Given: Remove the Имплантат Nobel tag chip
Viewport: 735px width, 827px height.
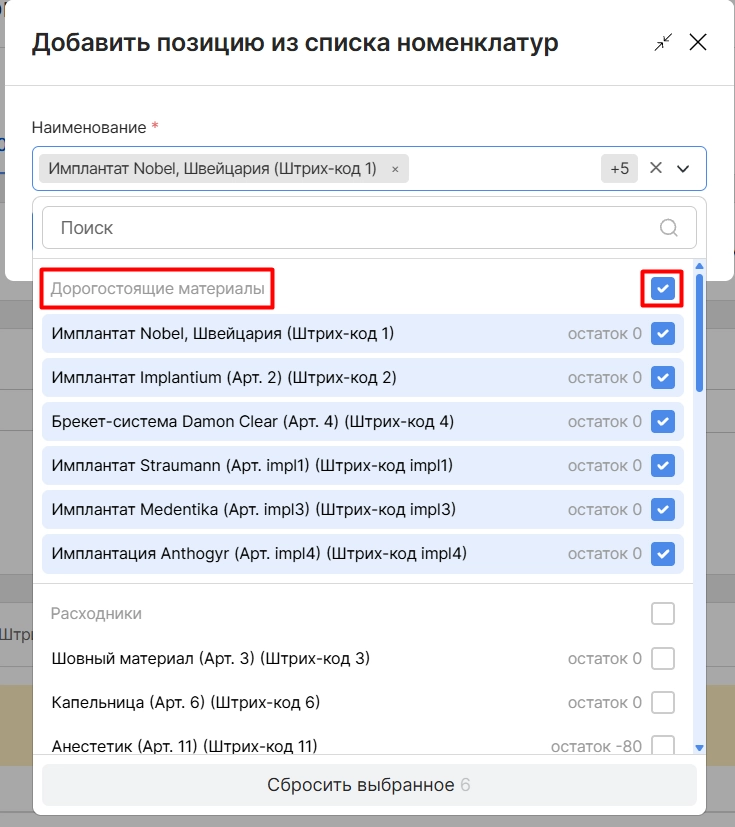Looking at the screenshot, I should [x=395, y=169].
